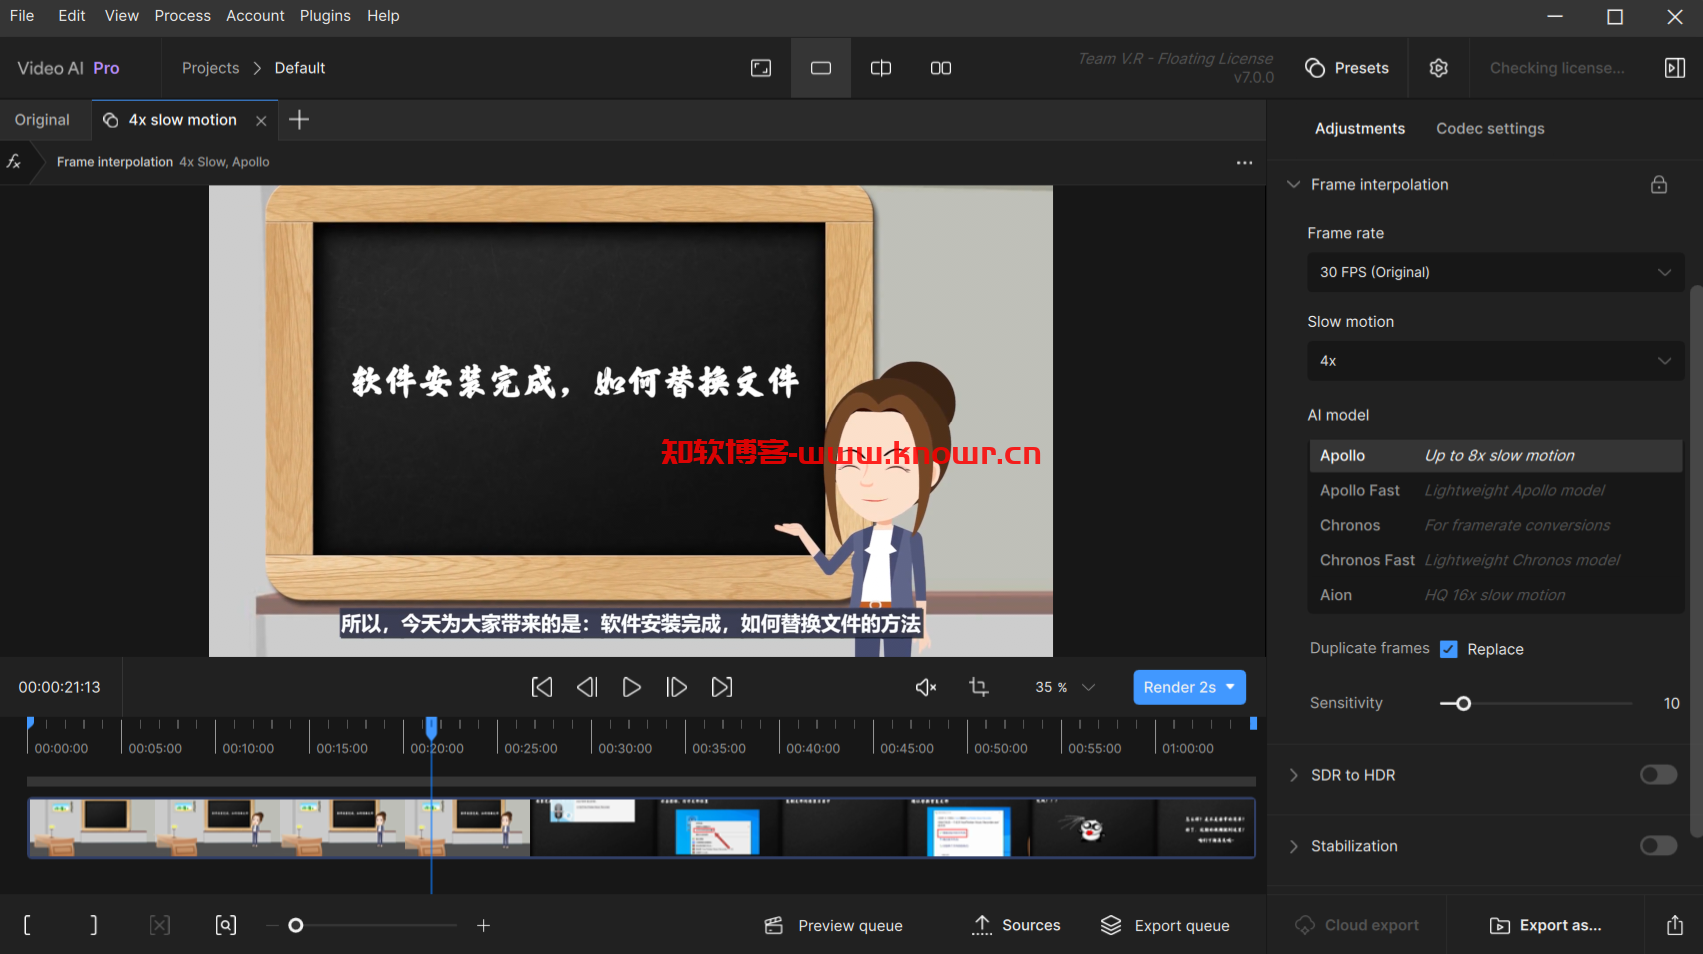Viewport: 1703px width, 954px height.
Task: Switch to Codec settings tab
Action: (x=1490, y=128)
